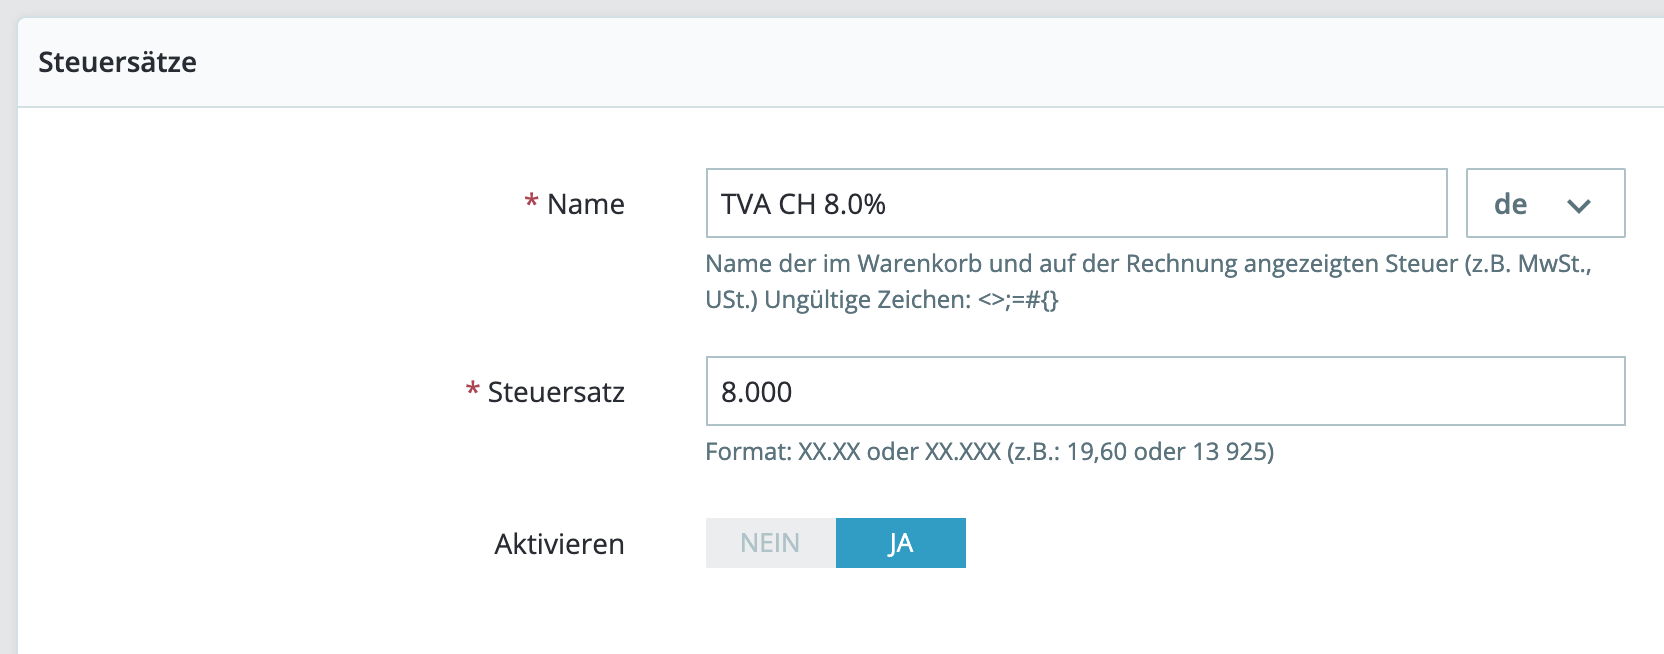Click the "de" language code text
This screenshot has height=654, width=1664.
(x=1510, y=204)
